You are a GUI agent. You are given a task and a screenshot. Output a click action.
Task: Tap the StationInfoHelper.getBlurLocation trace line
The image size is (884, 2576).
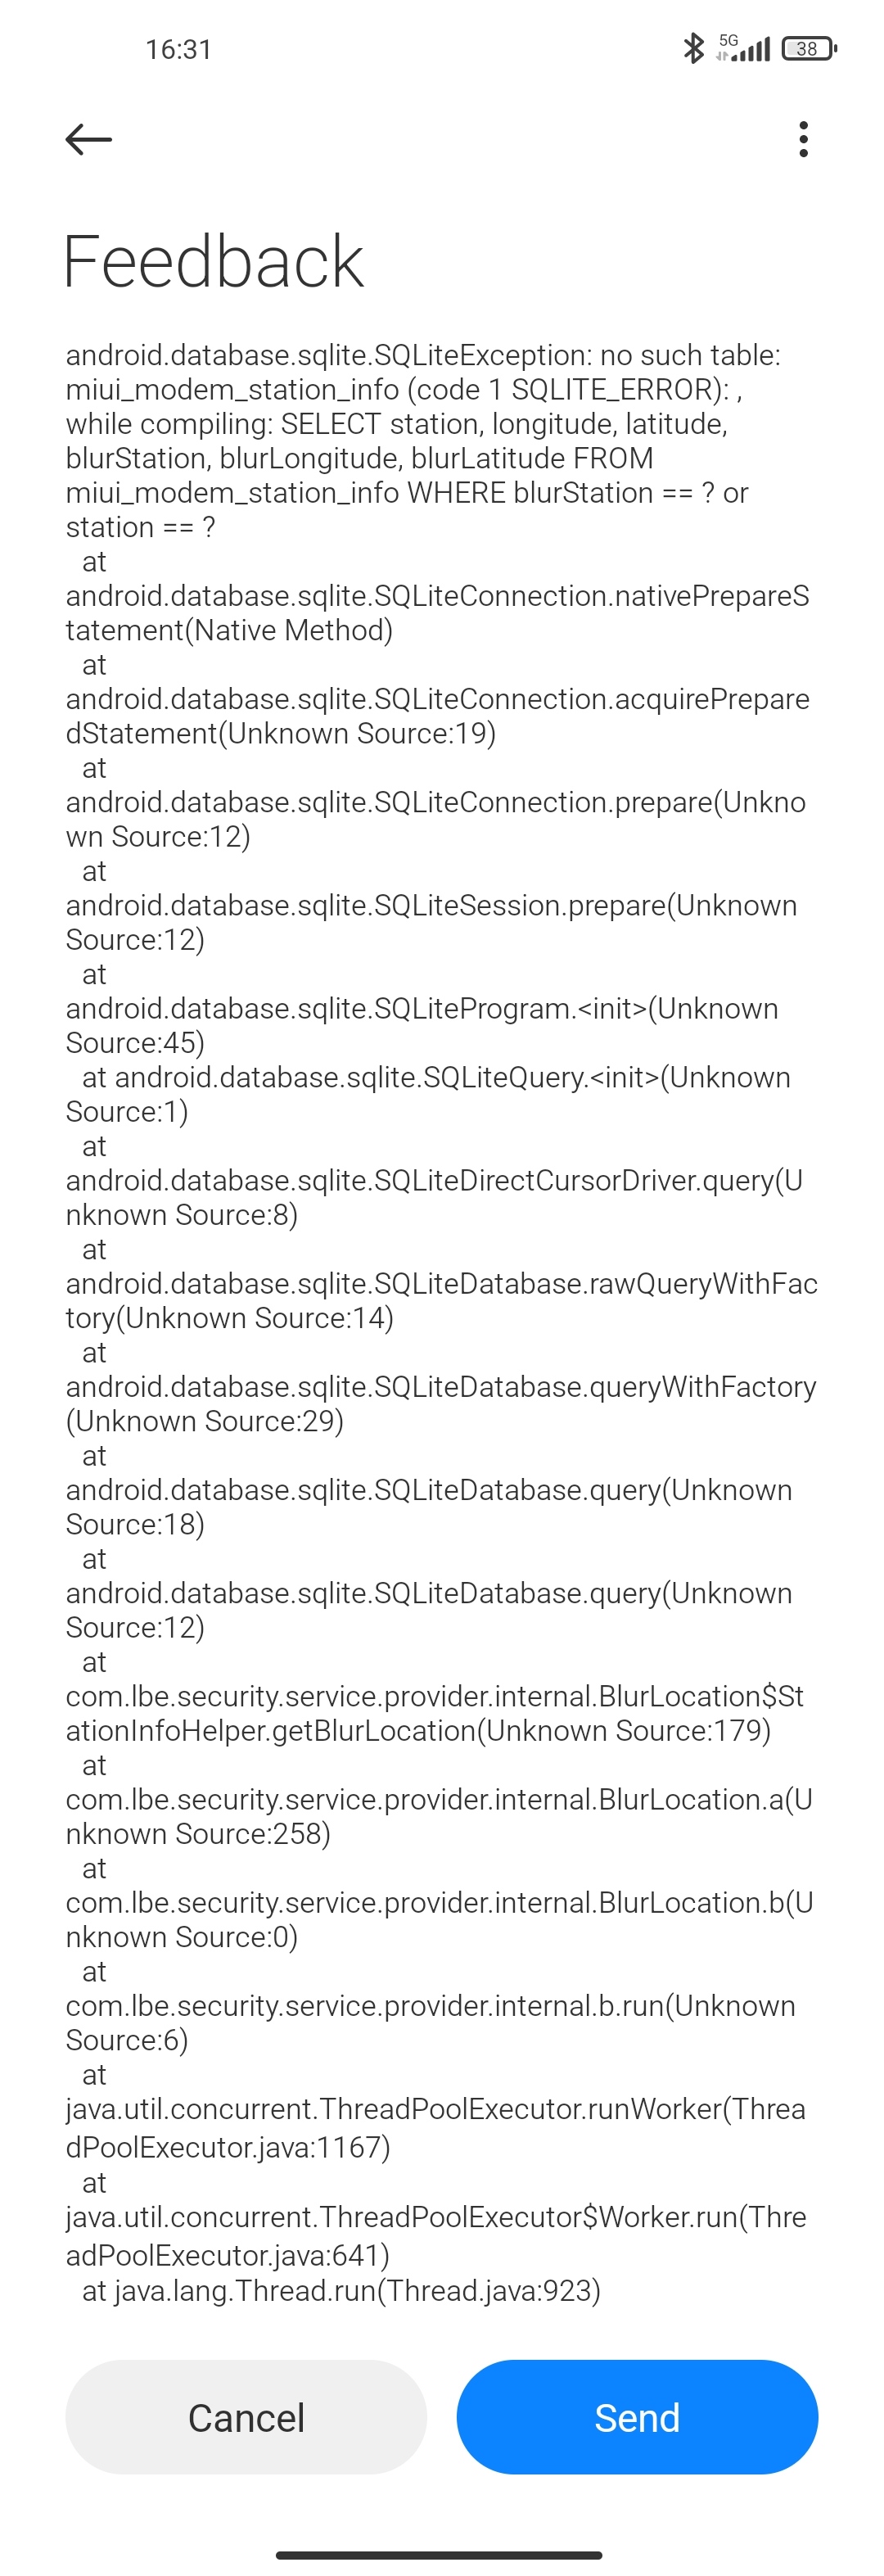(435, 1713)
